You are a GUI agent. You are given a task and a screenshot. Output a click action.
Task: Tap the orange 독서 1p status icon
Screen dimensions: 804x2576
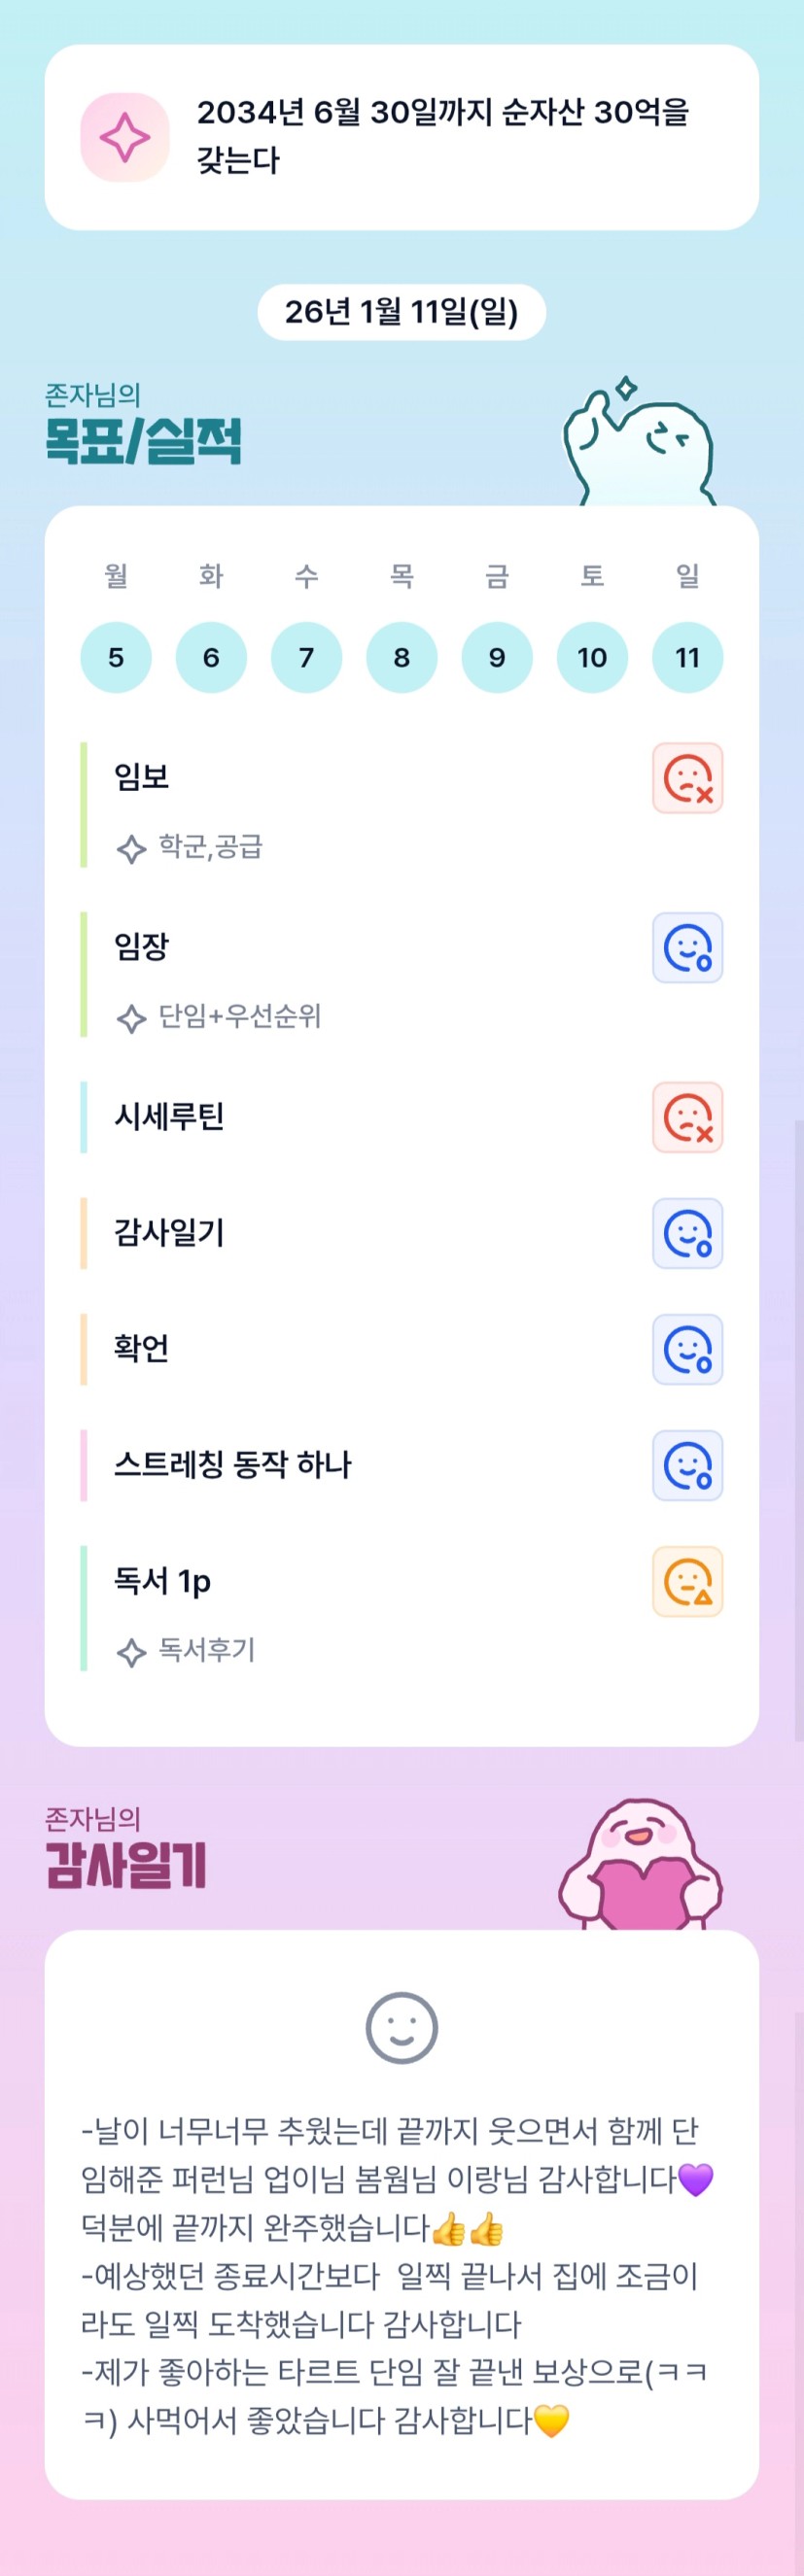click(687, 1581)
